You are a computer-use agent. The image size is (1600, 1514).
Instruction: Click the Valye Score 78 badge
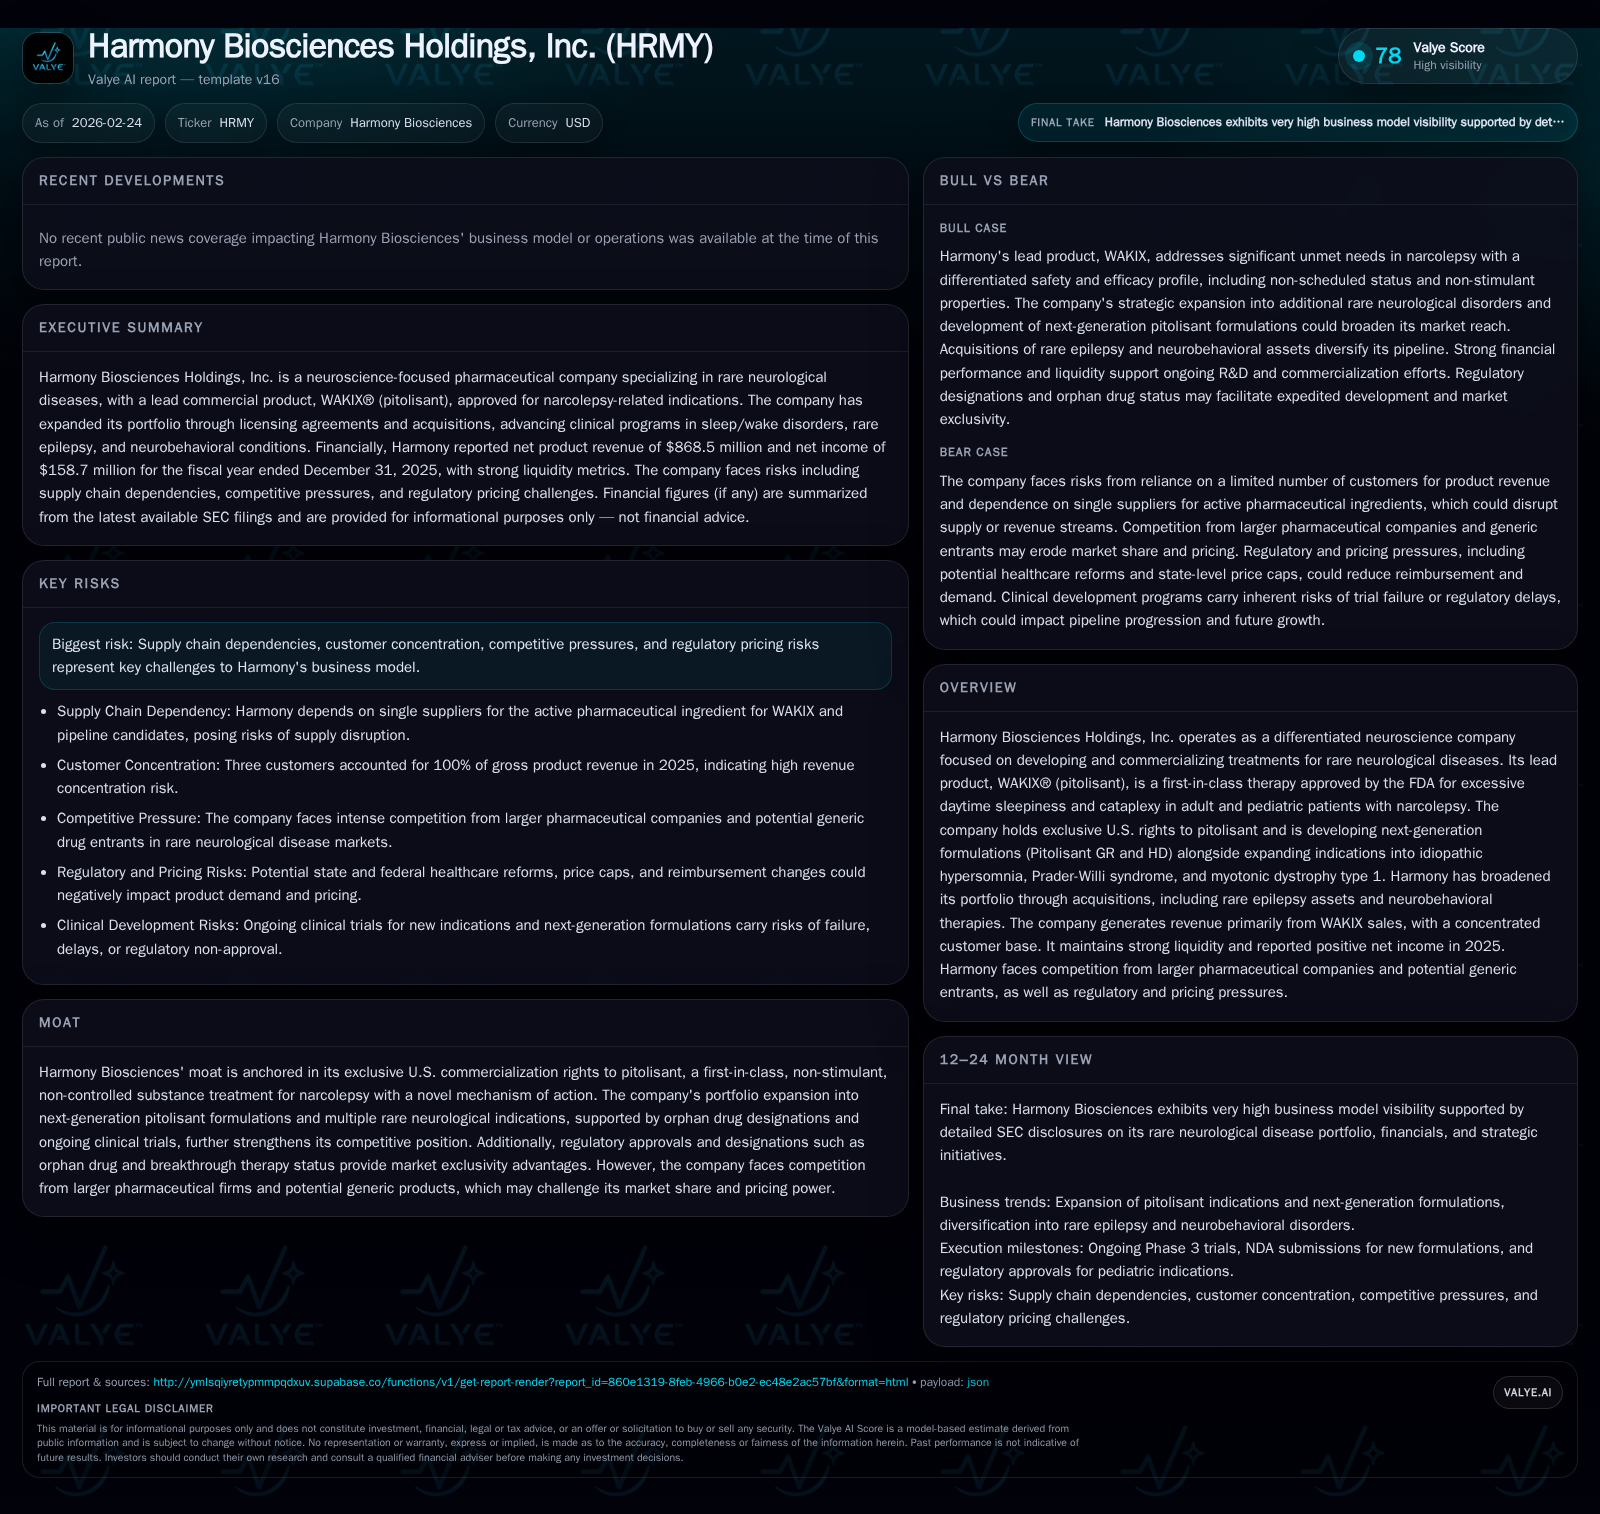[x=1457, y=56]
